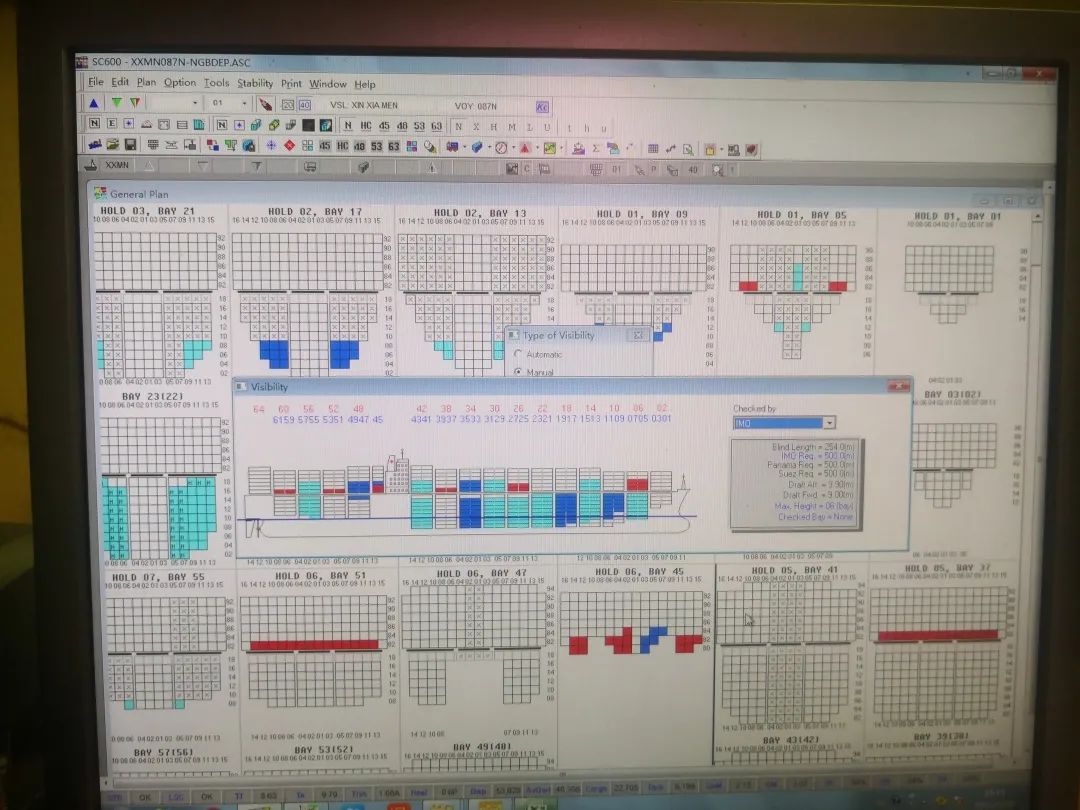Click the red diamond icon in the toolbar
The image size is (1080, 810).
click(289, 145)
